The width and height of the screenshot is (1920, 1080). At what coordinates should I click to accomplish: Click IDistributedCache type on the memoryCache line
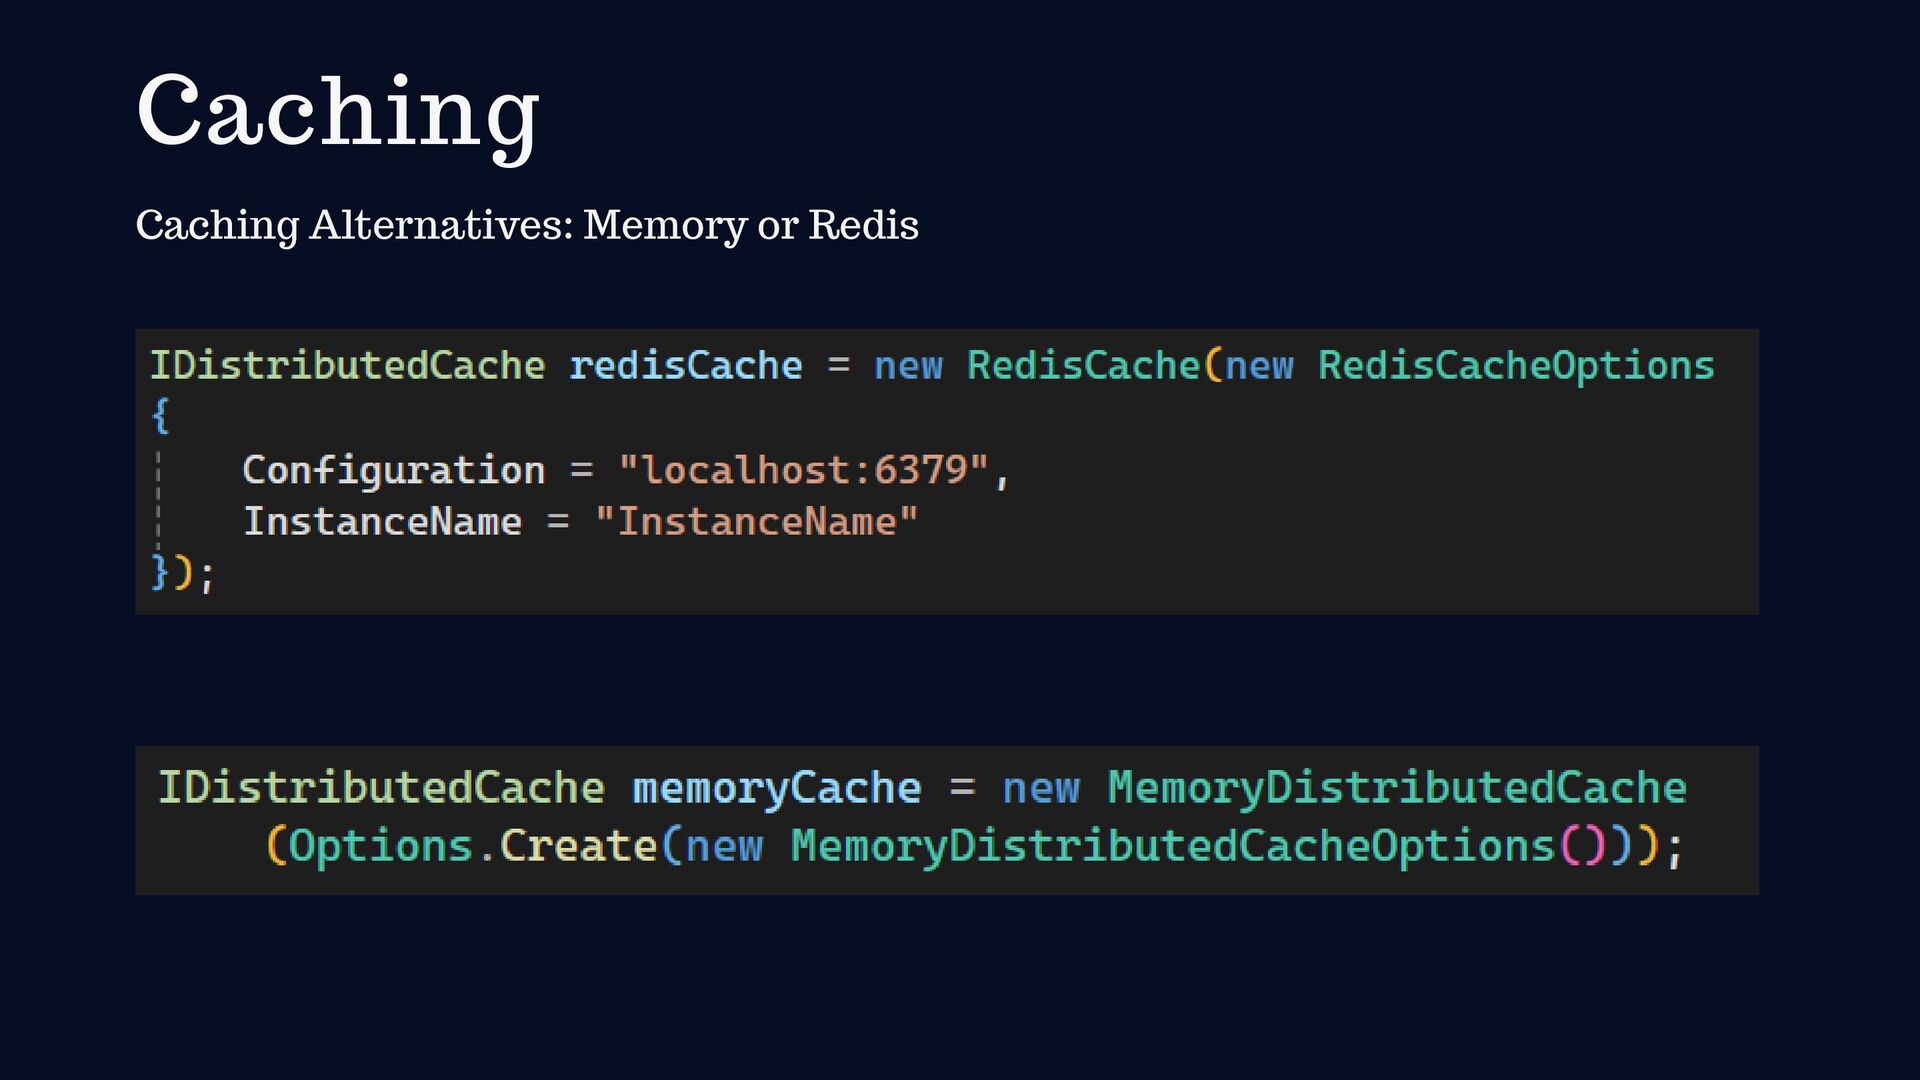click(x=381, y=788)
